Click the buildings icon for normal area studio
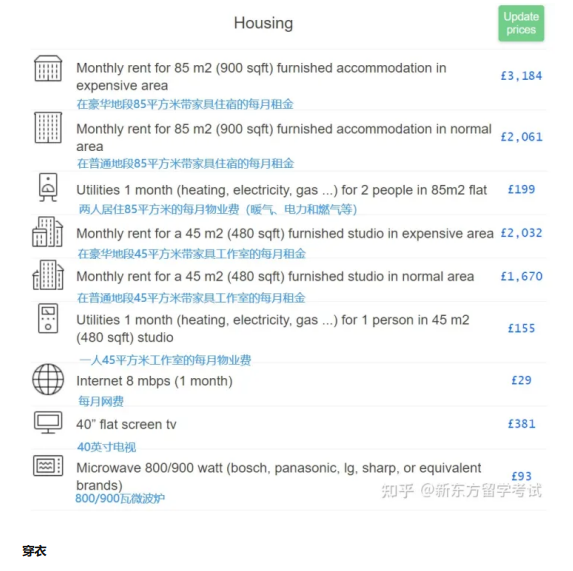The height and width of the screenshot is (571, 573). 48,275
